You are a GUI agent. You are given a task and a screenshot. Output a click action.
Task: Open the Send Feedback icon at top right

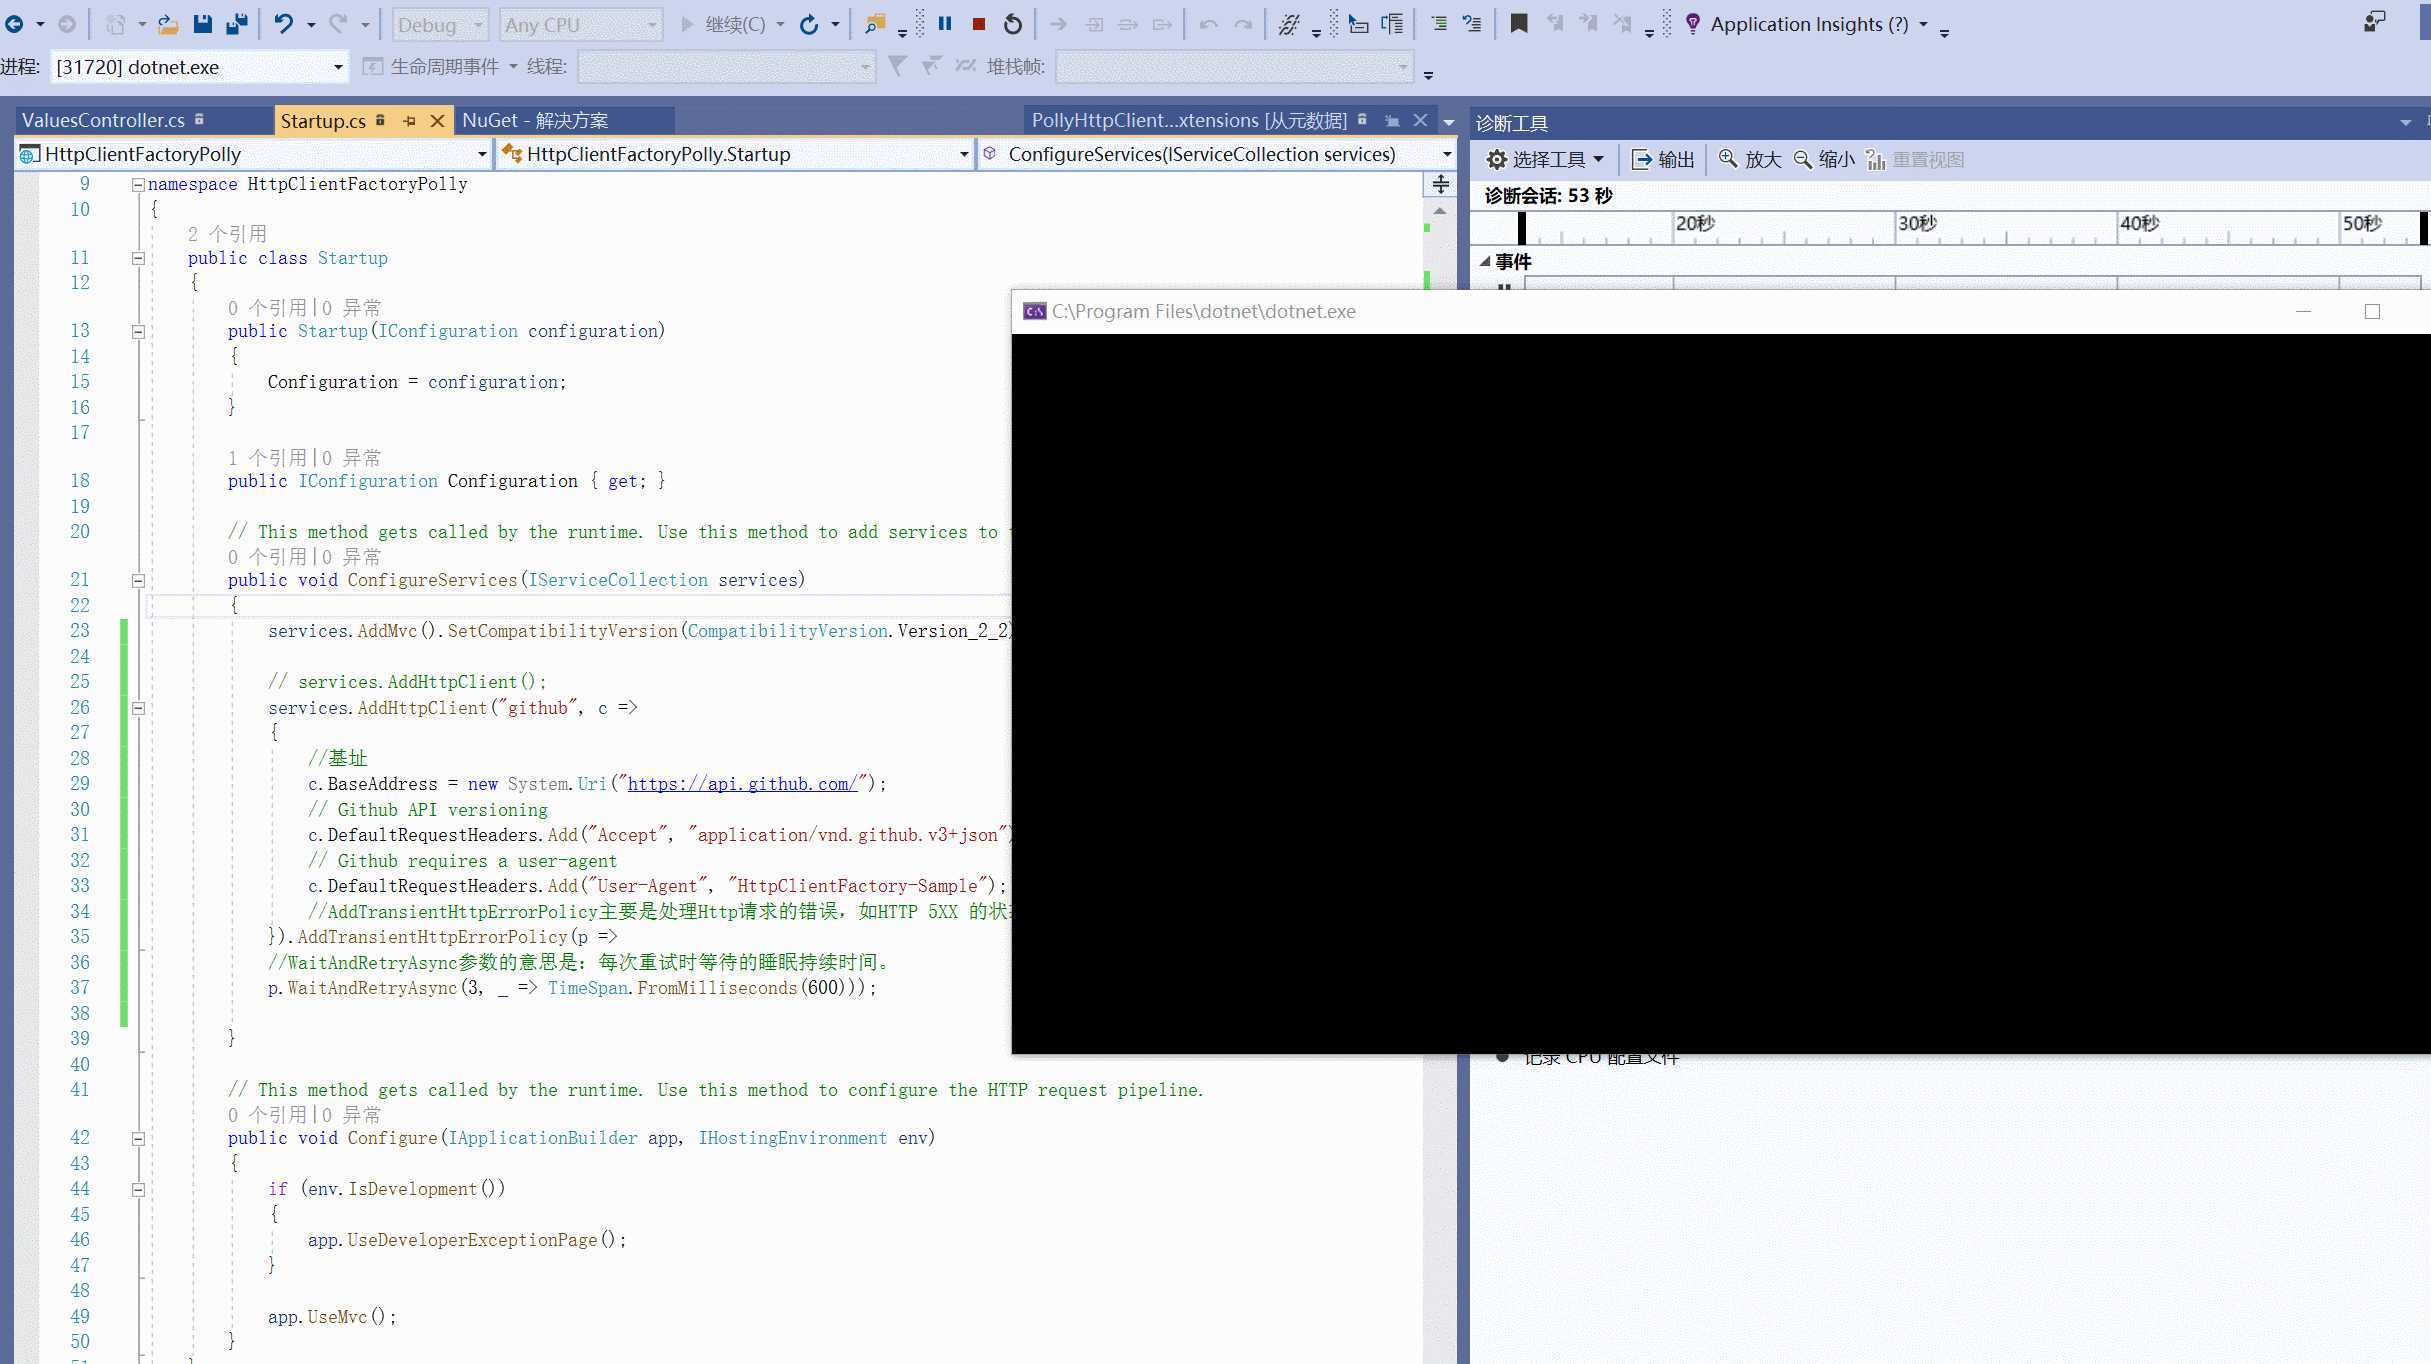click(x=2374, y=22)
